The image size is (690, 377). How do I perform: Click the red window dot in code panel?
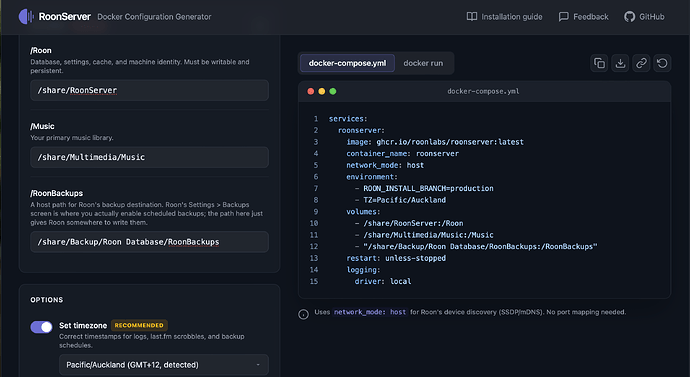(311, 91)
